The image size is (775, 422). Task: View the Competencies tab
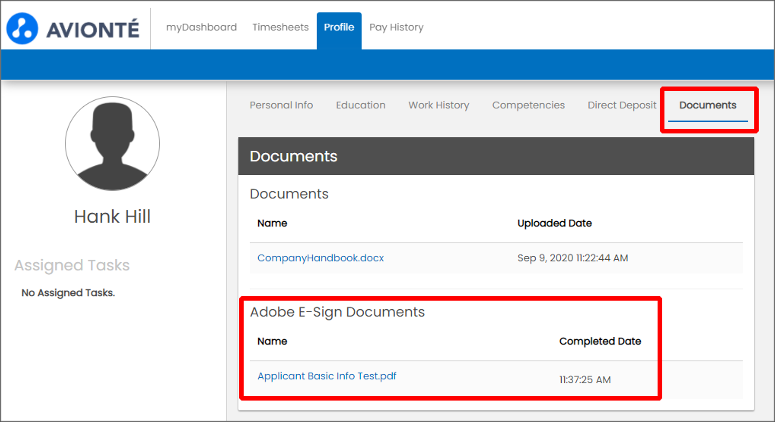(528, 105)
